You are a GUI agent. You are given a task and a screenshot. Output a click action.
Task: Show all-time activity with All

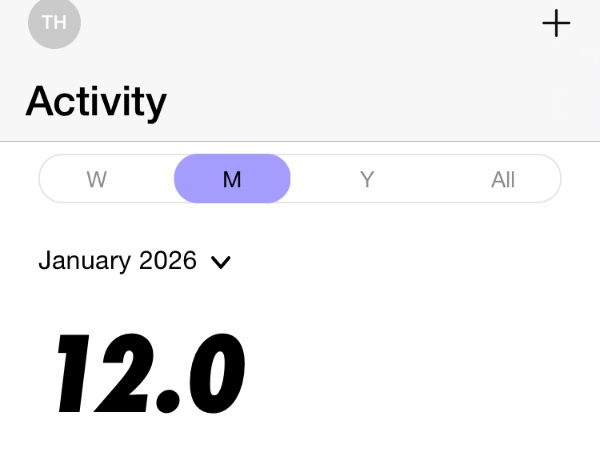pyautogui.click(x=503, y=180)
